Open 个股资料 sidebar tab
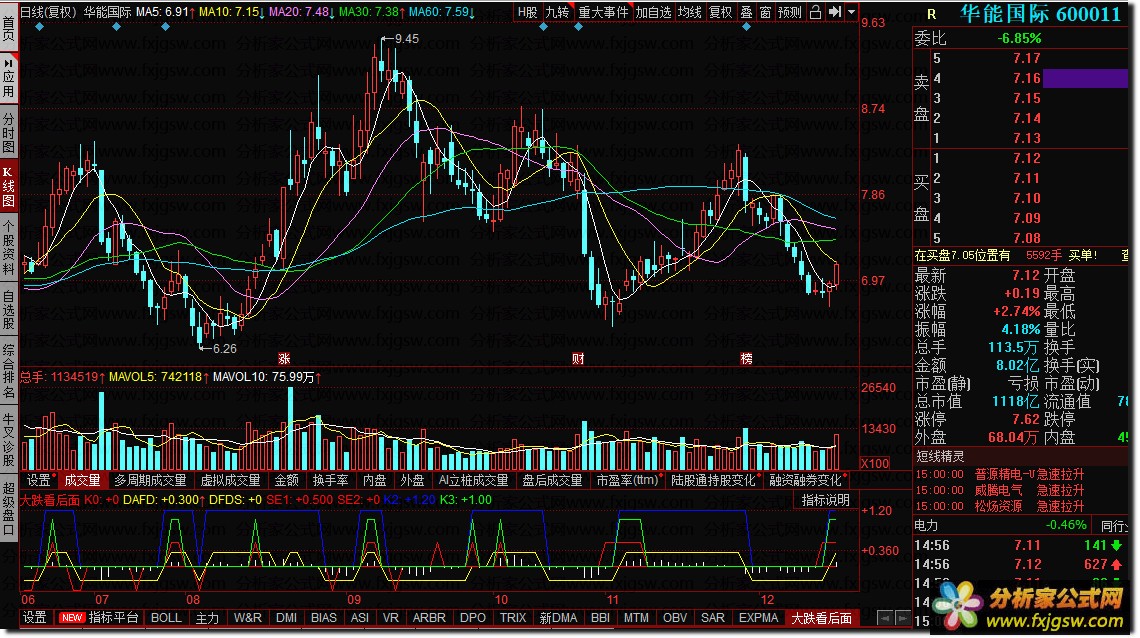This screenshot has height=638, width=1140. (x=9, y=247)
